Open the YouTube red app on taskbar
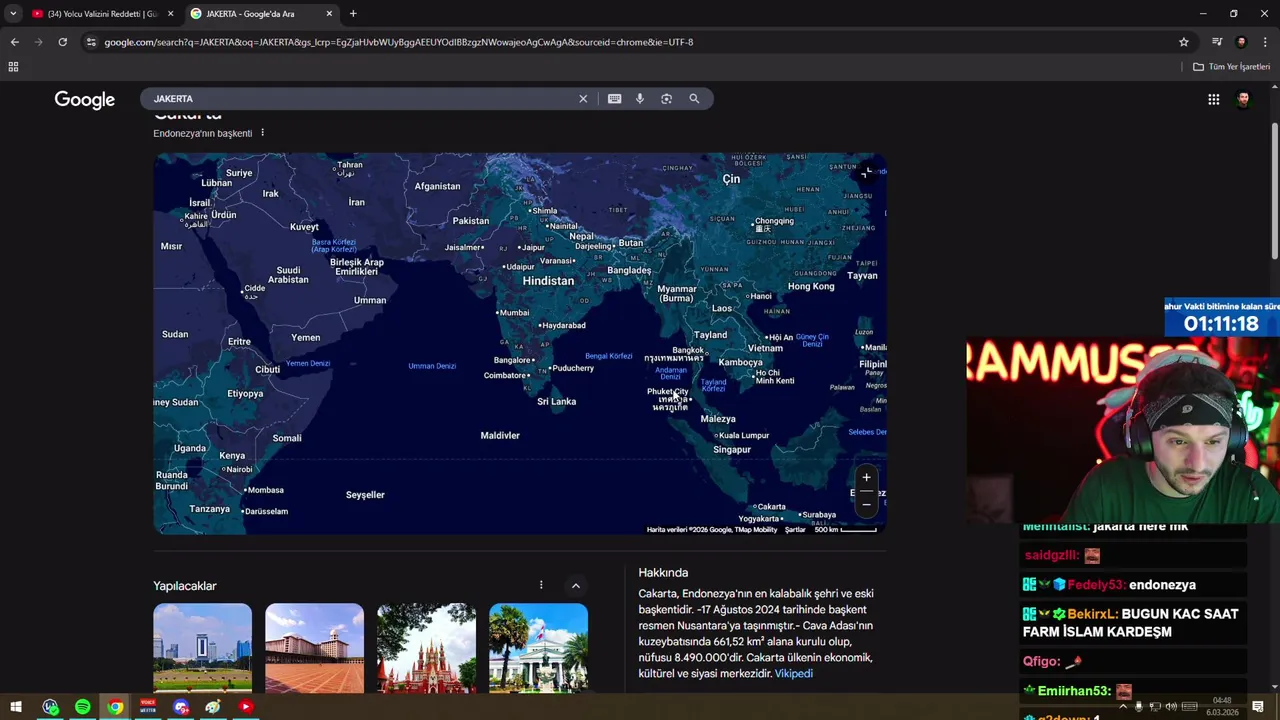Image resolution: width=1280 pixels, height=720 pixels. pyautogui.click(x=246, y=707)
